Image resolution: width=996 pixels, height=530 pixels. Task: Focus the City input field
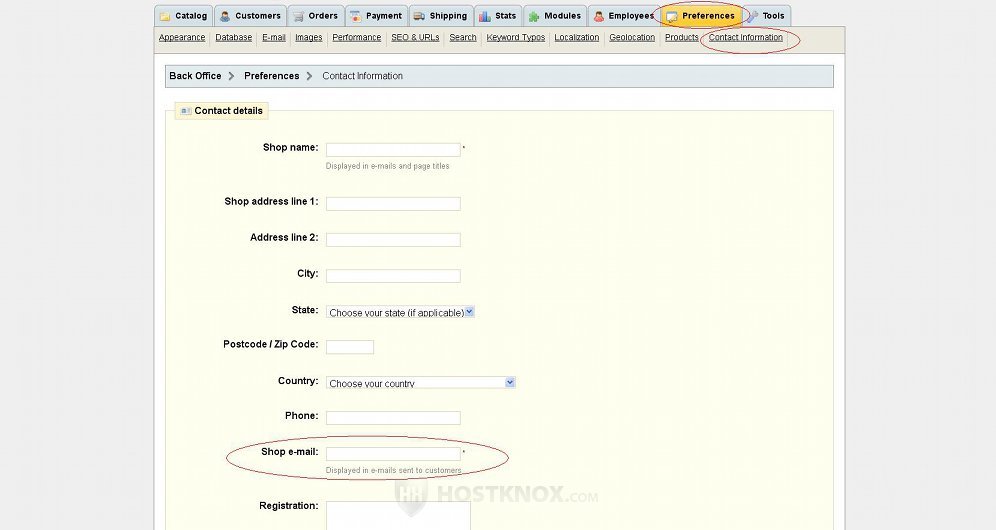(393, 276)
